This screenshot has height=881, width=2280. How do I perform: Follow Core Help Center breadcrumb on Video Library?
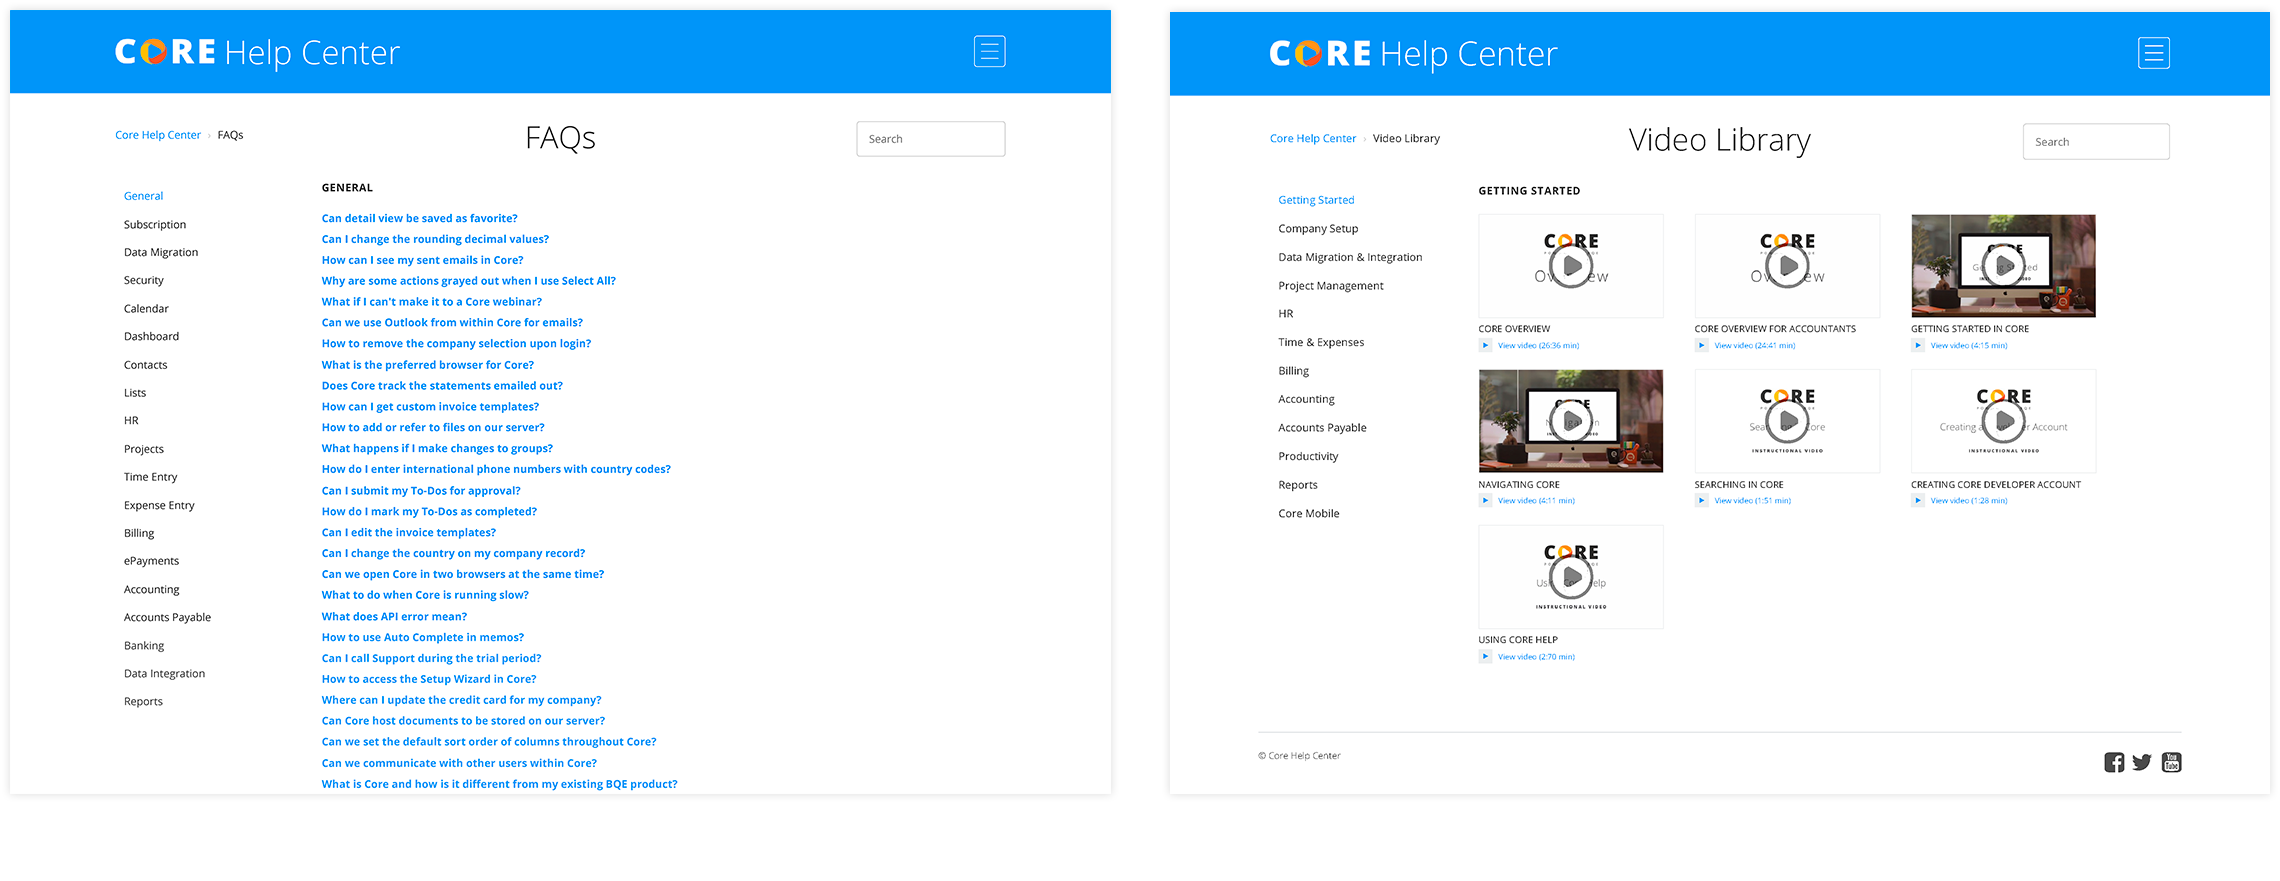[1312, 139]
